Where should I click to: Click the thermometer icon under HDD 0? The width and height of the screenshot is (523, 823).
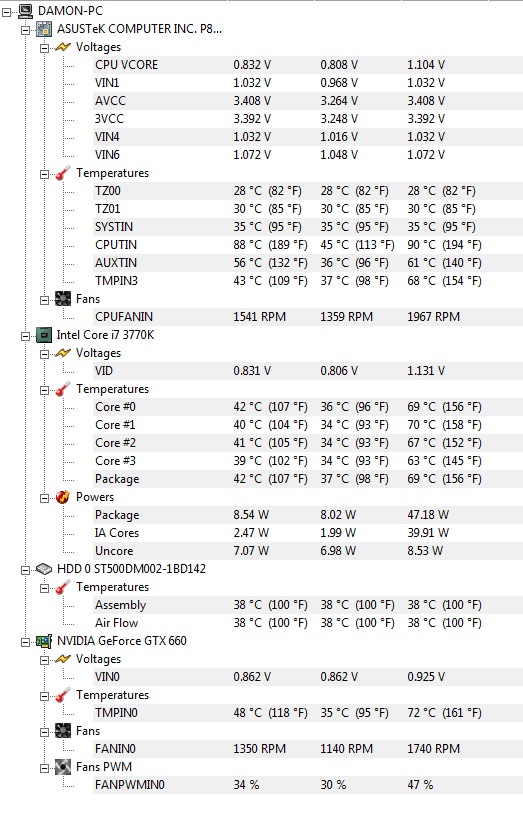[x=63, y=587]
